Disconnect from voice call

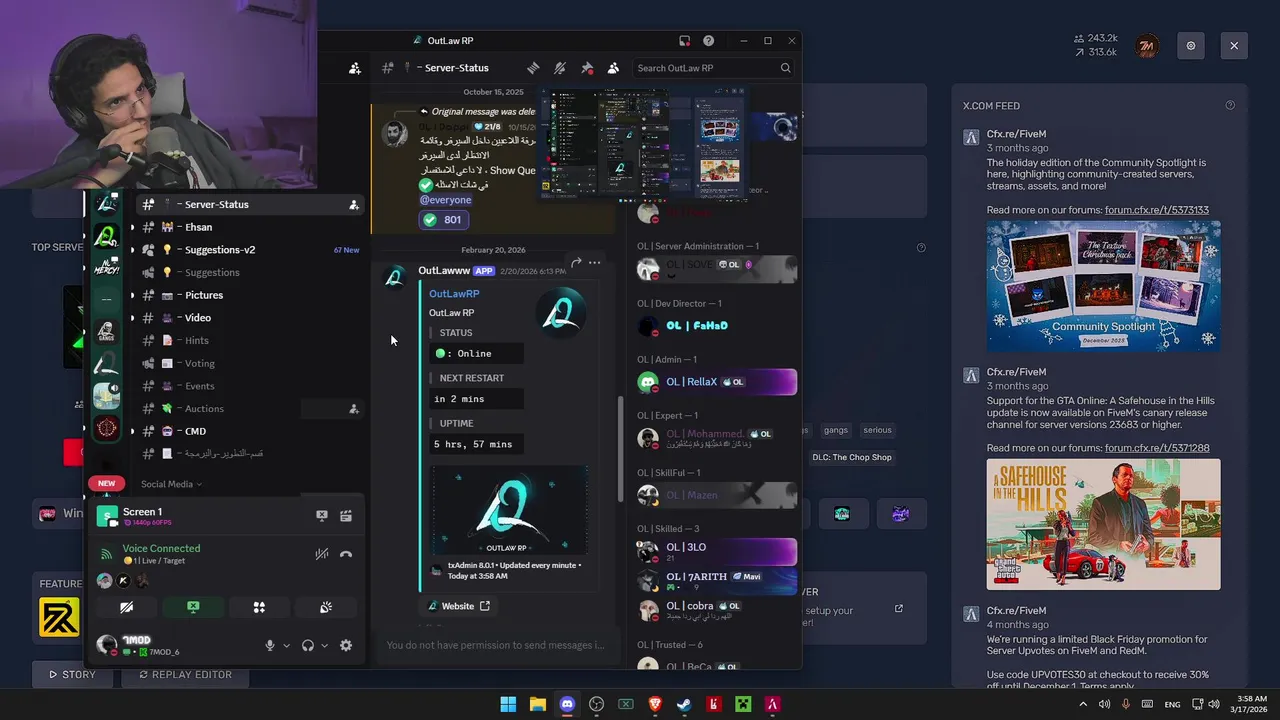(346, 554)
